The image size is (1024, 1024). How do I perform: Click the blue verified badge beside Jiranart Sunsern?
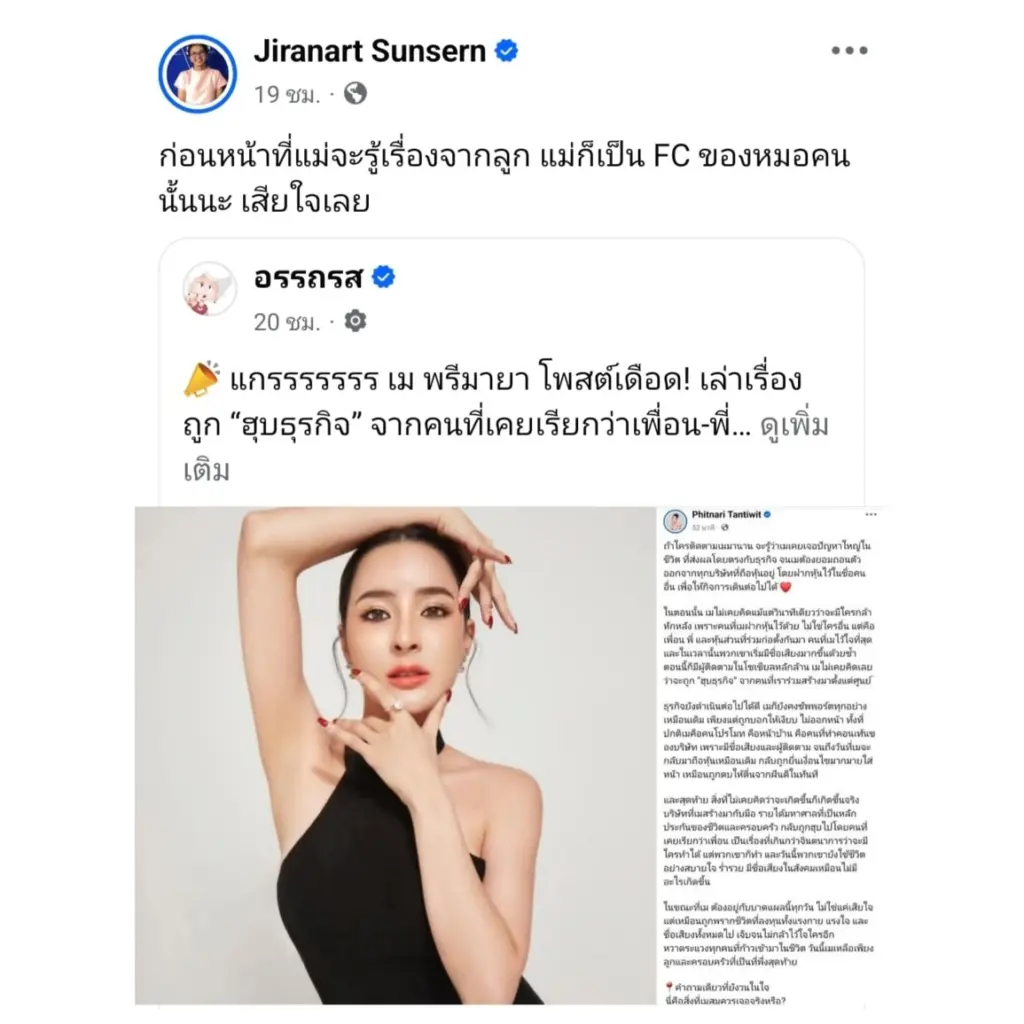coord(506,50)
